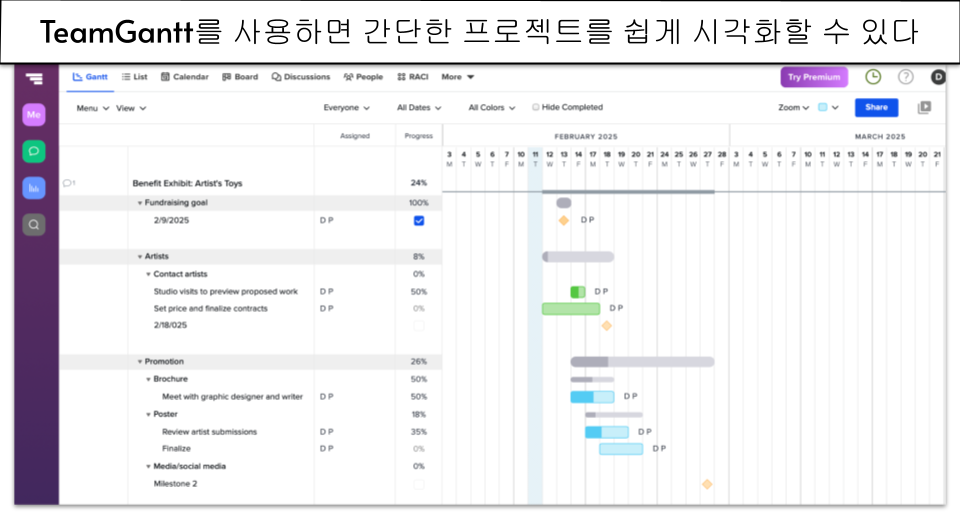Open the blue bar chart reports icon

point(34,188)
